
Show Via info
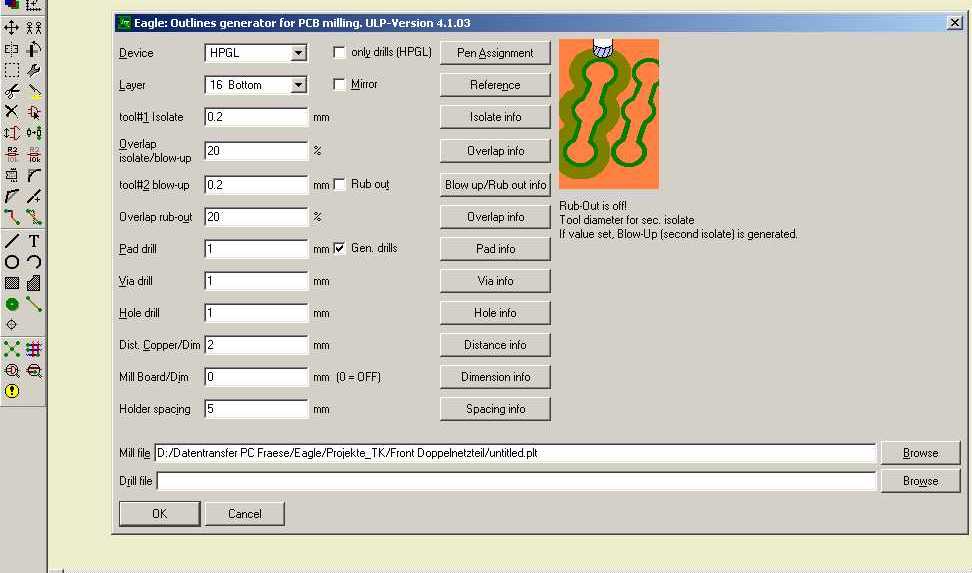pyautogui.click(x=495, y=281)
